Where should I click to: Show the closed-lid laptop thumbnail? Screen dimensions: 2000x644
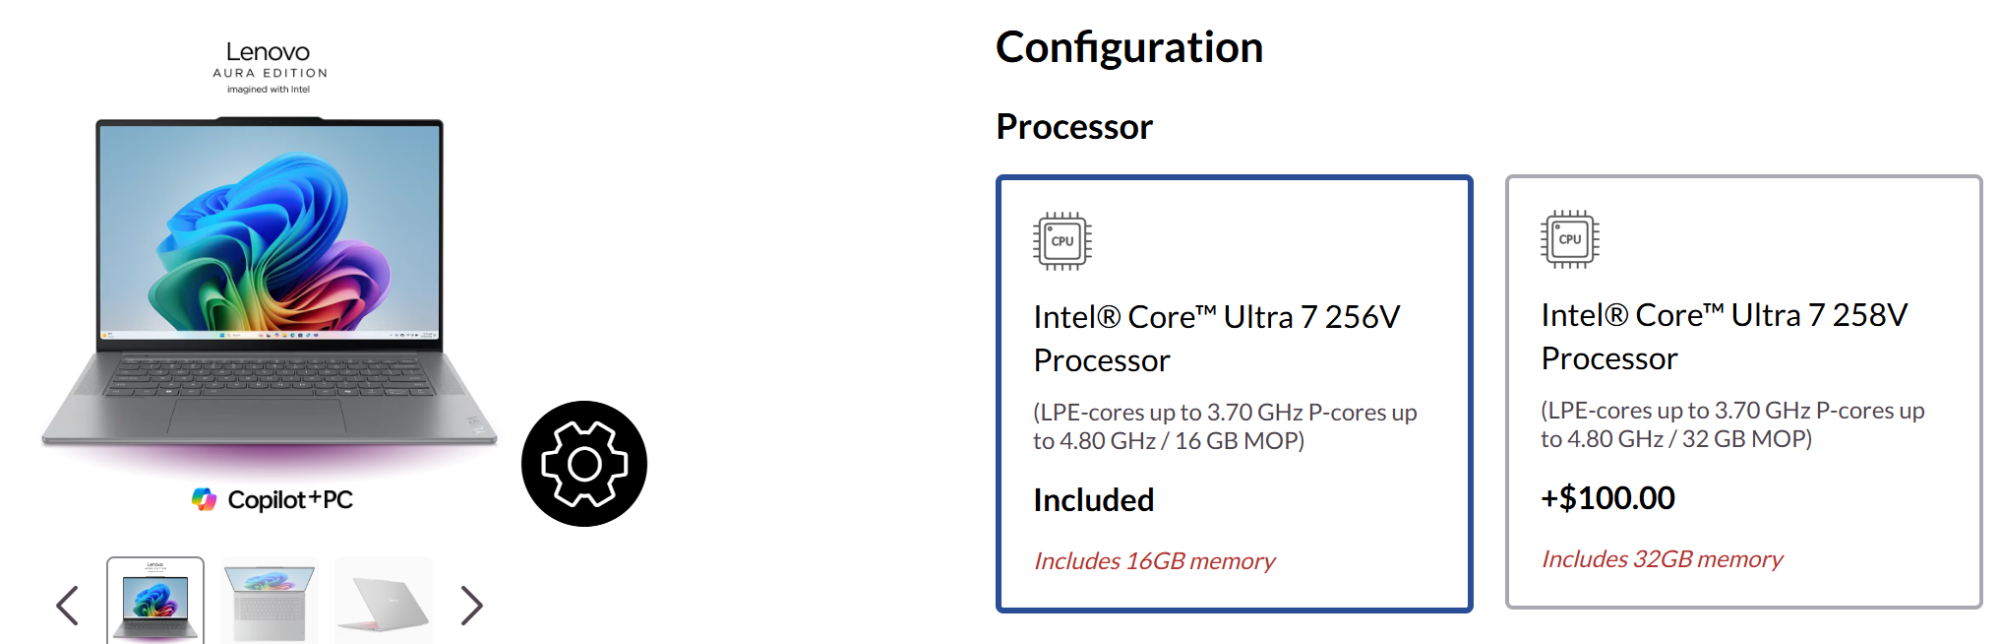pyautogui.click(x=384, y=602)
